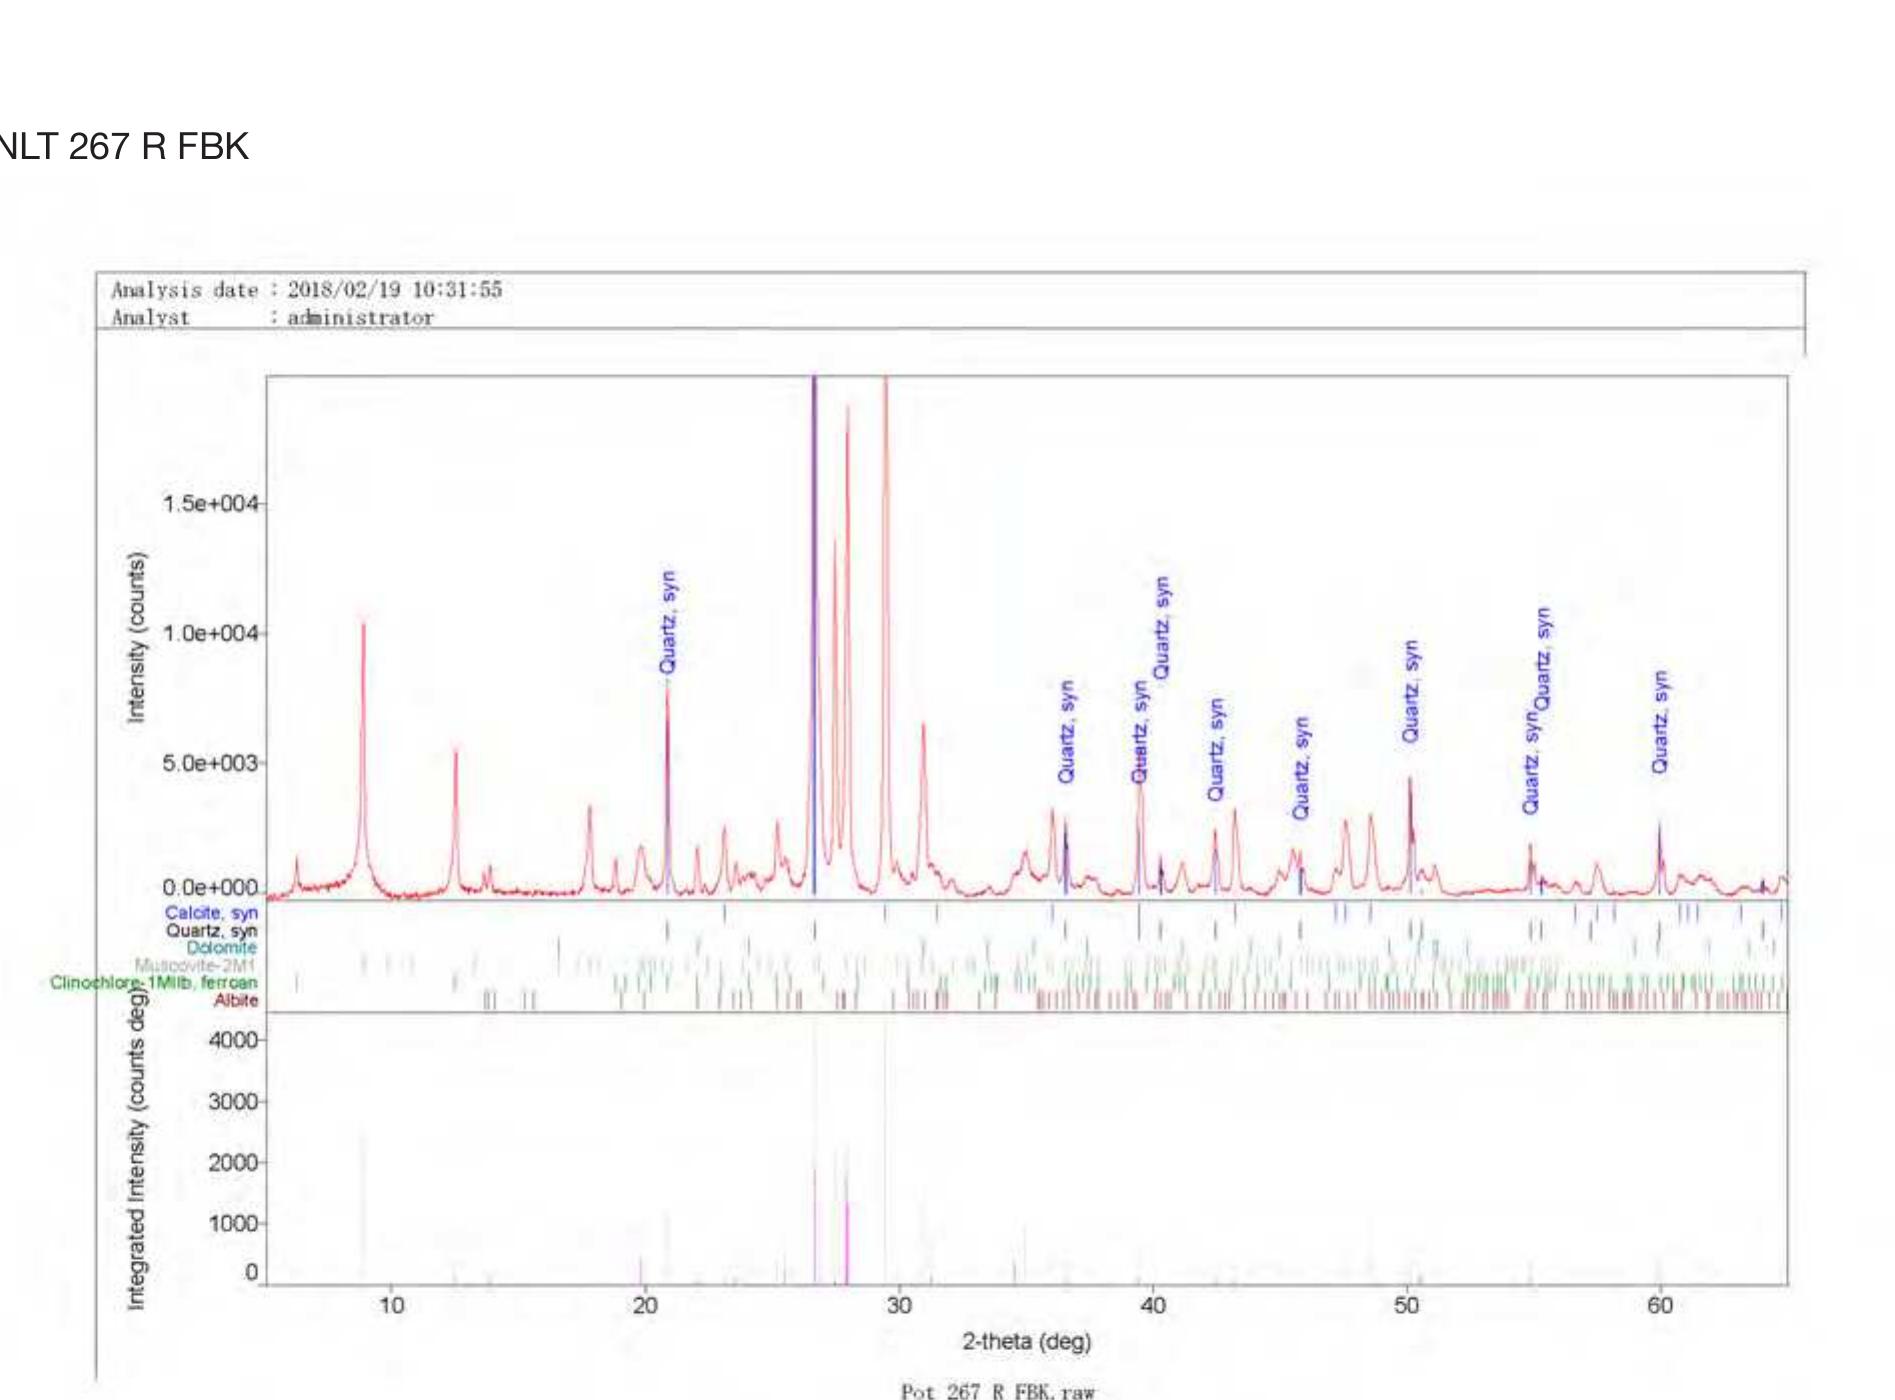This screenshot has width=1895, height=1400.
Task: Click the 60 tick on the 2-theta axis
Action: coord(1660,1305)
